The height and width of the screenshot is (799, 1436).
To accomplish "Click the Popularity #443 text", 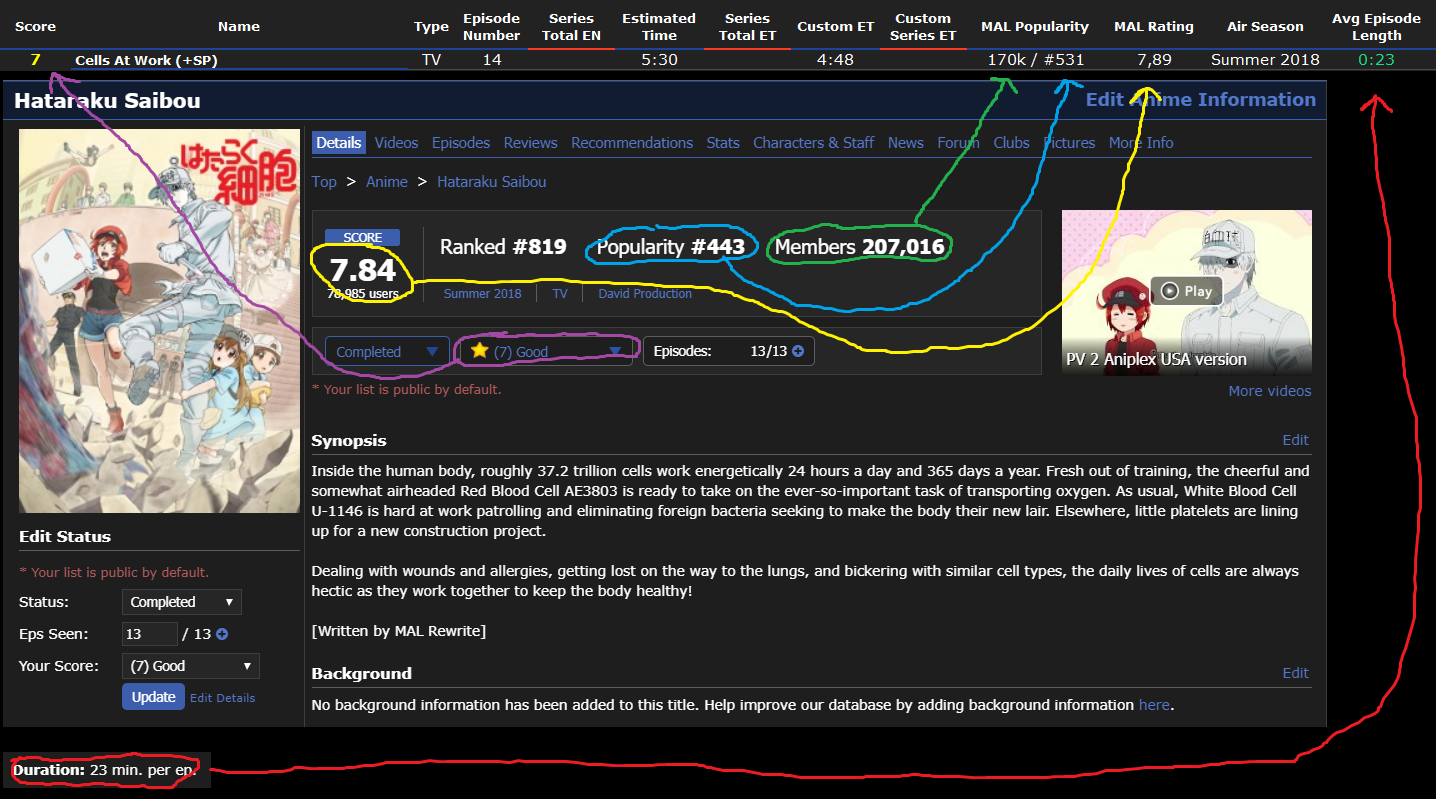I will coord(671,247).
